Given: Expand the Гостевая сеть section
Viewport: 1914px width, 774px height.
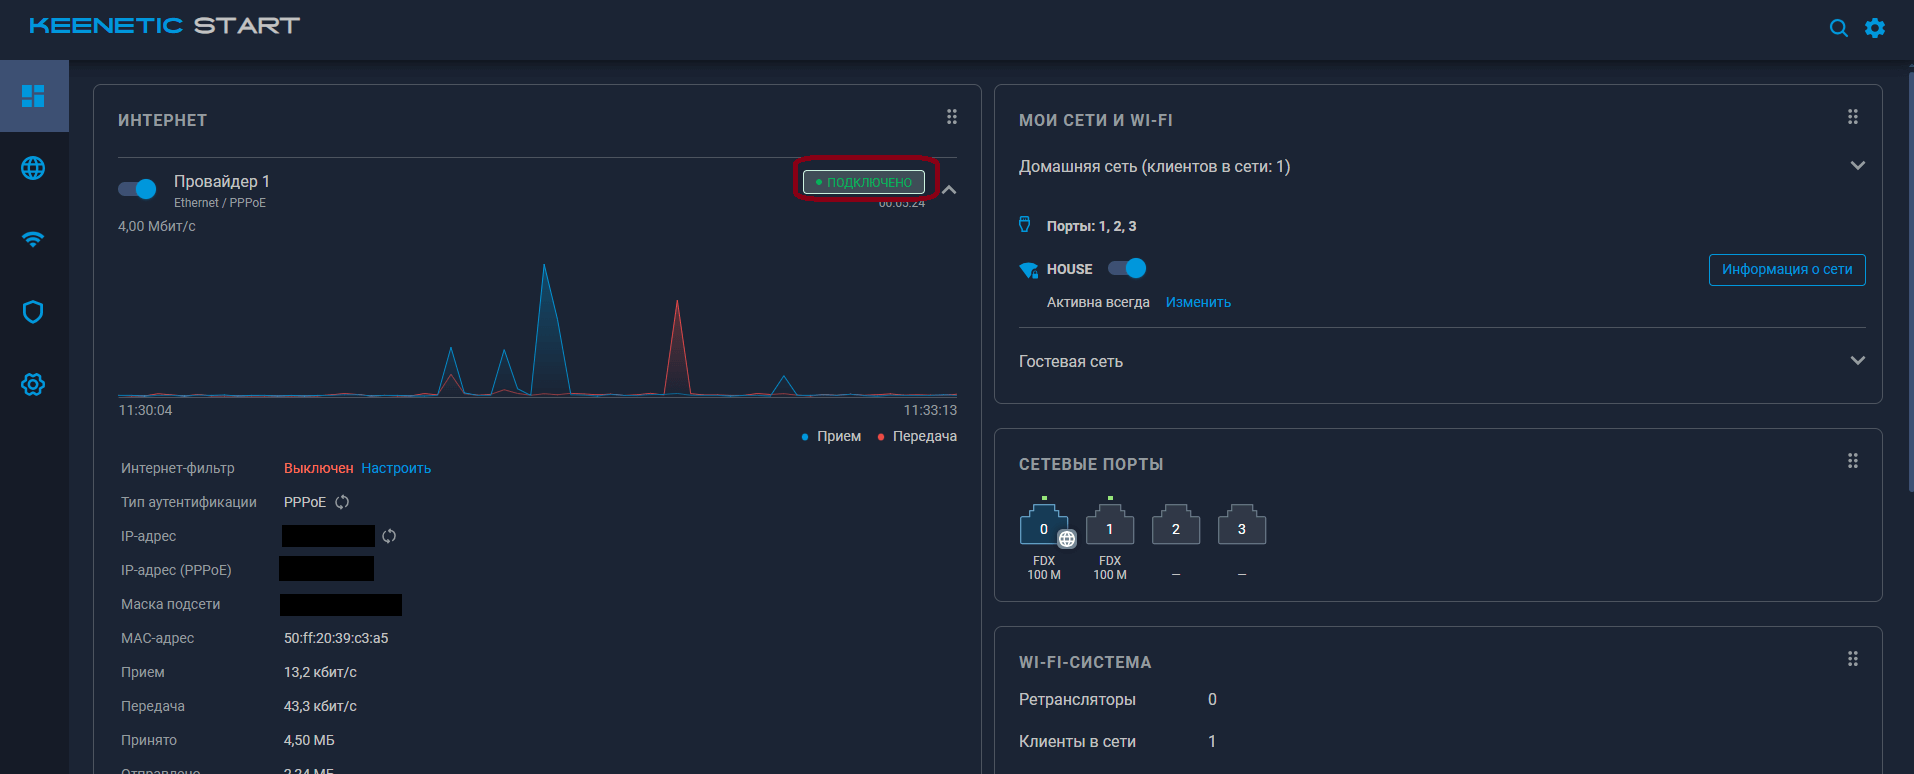Looking at the screenshot, I should pyautogui.click(x=1857, y=361).
